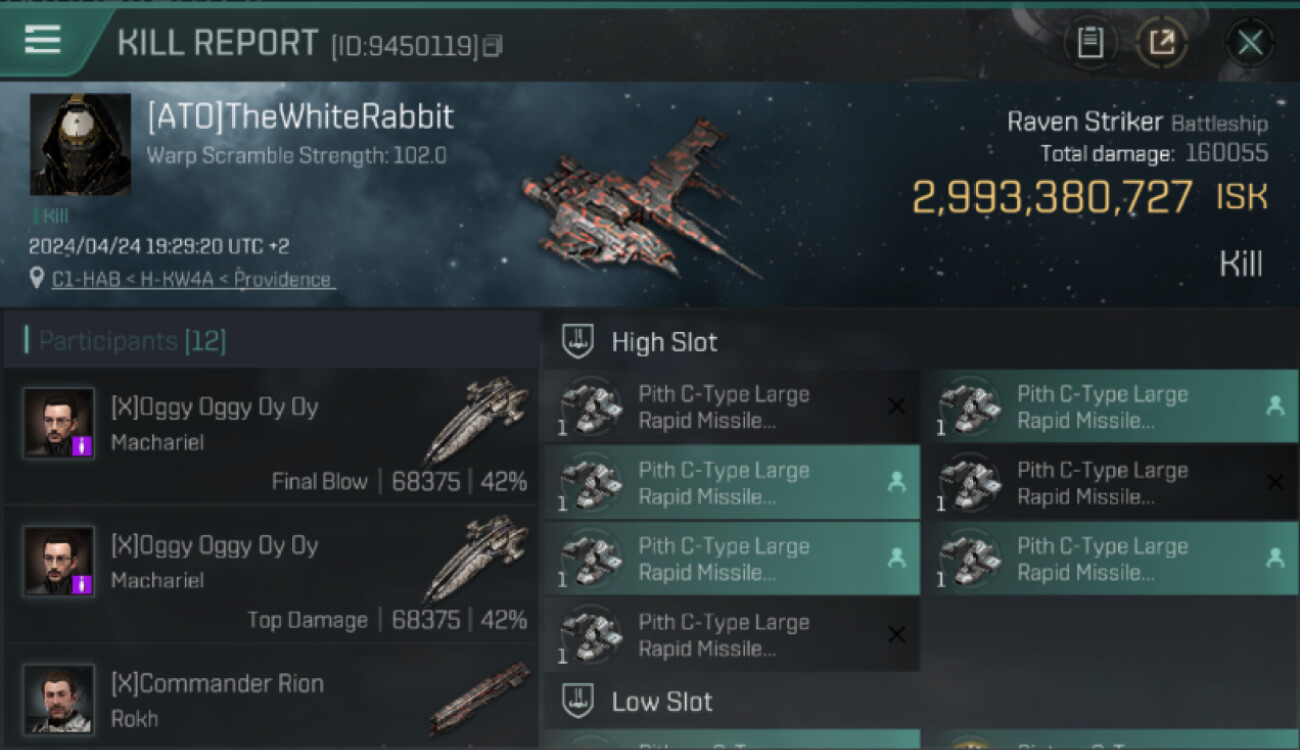
Task: Select top-right dropped Pith C-Type launcher
Action: pos(1109,407)
